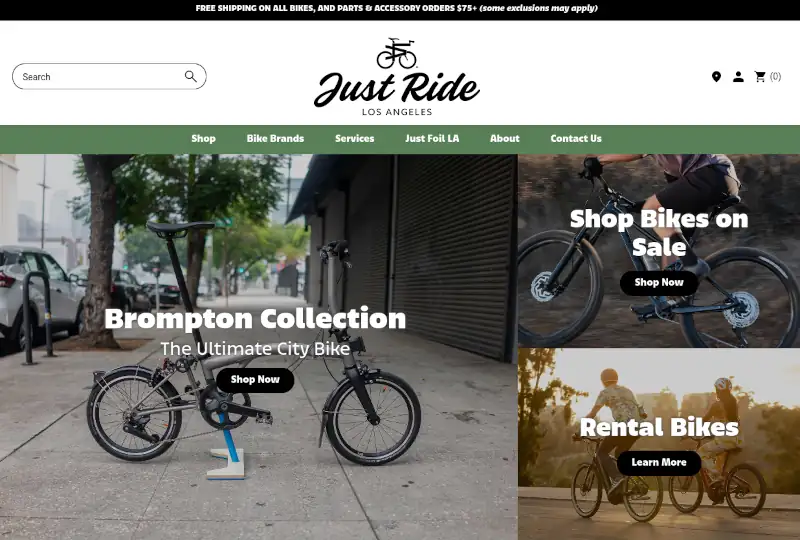Open the account profile icon
Screen dimensions: 800x540
(x=738, y=77)
